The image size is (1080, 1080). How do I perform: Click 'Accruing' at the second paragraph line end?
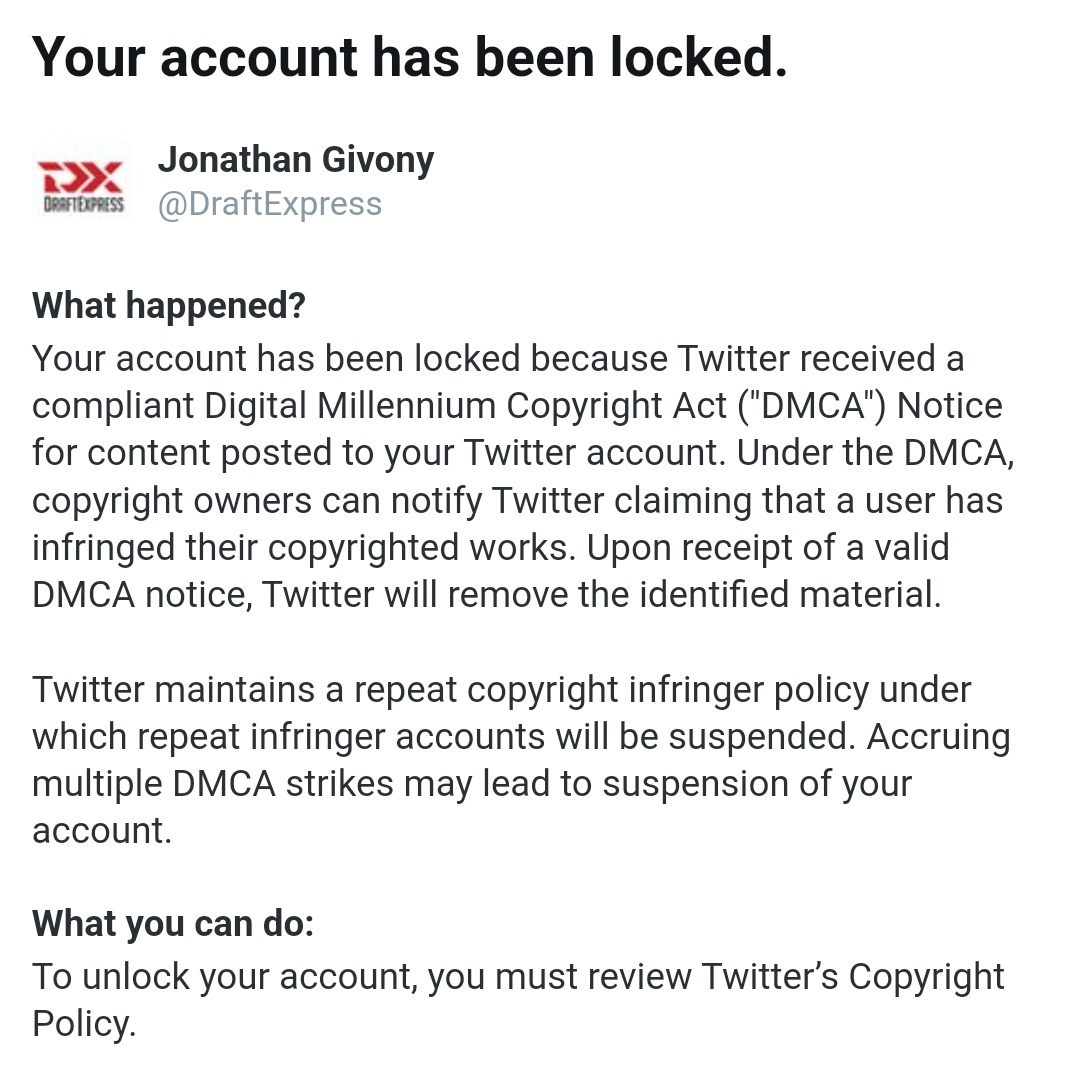tap(939, 737)
